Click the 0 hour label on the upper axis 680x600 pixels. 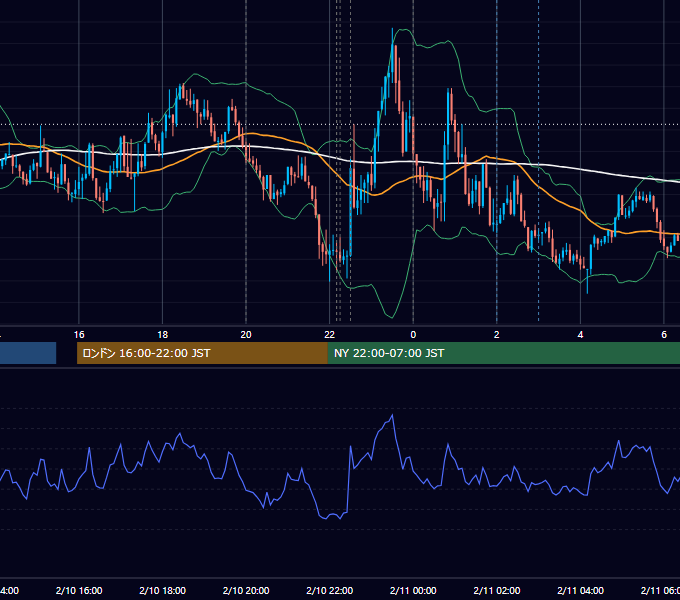click(413, 335)
